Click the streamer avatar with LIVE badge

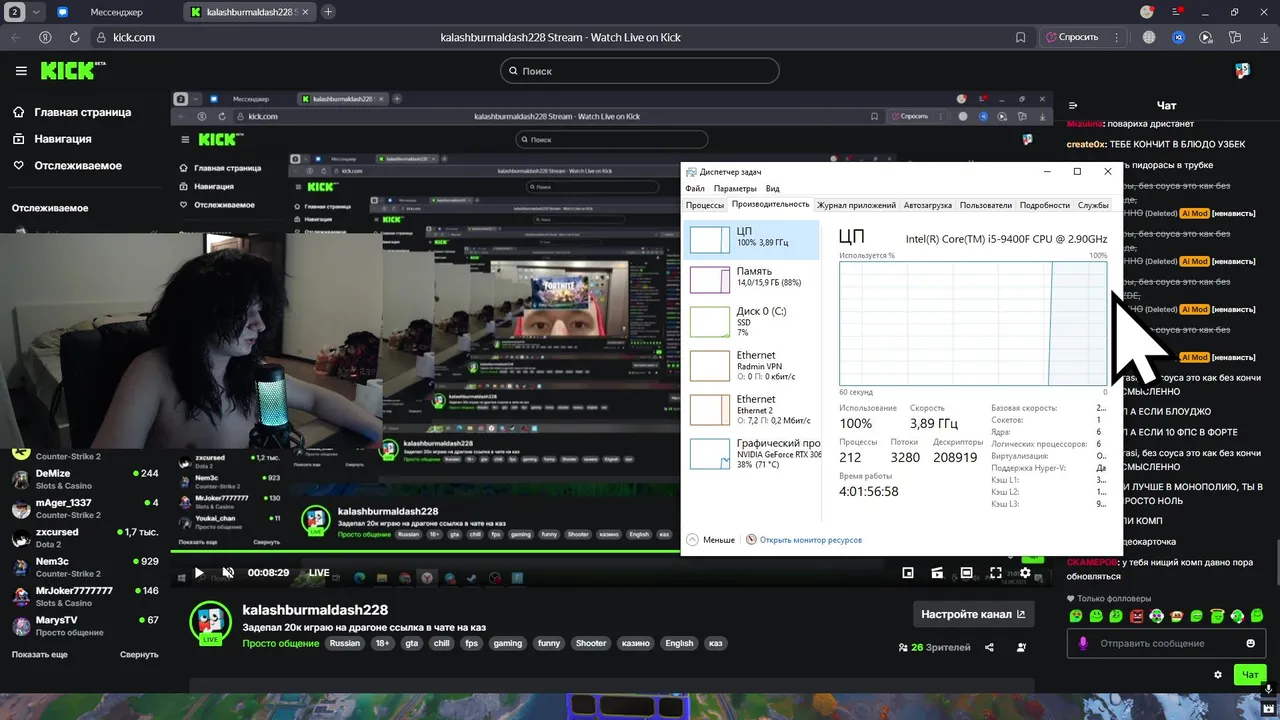coord(211,622)
